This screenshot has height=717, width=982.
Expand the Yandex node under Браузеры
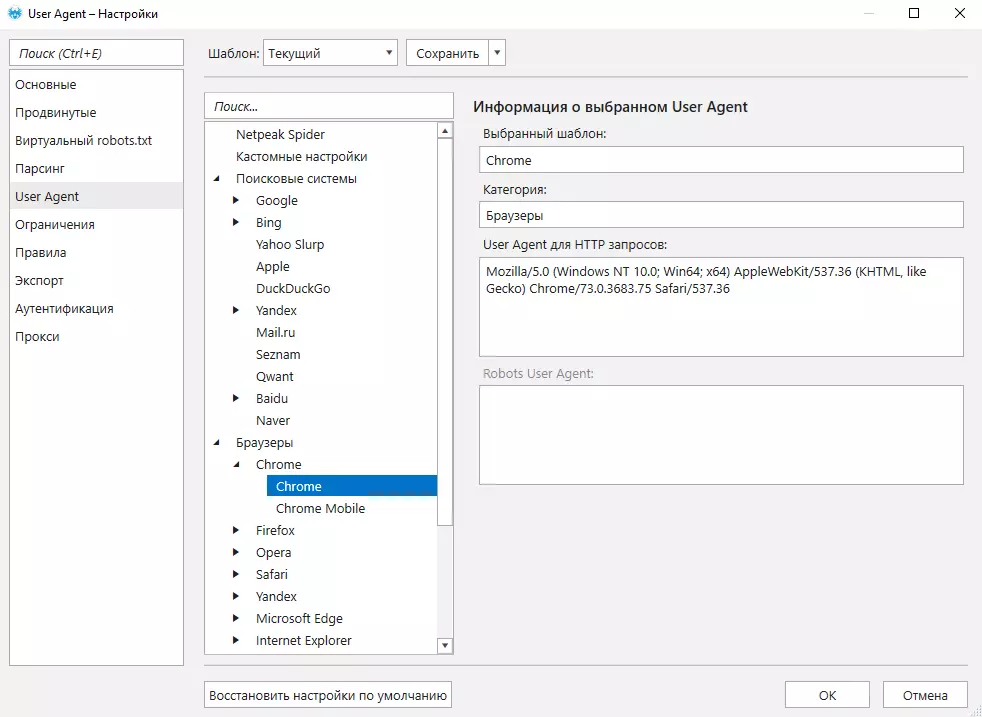(x=236, y=596)
